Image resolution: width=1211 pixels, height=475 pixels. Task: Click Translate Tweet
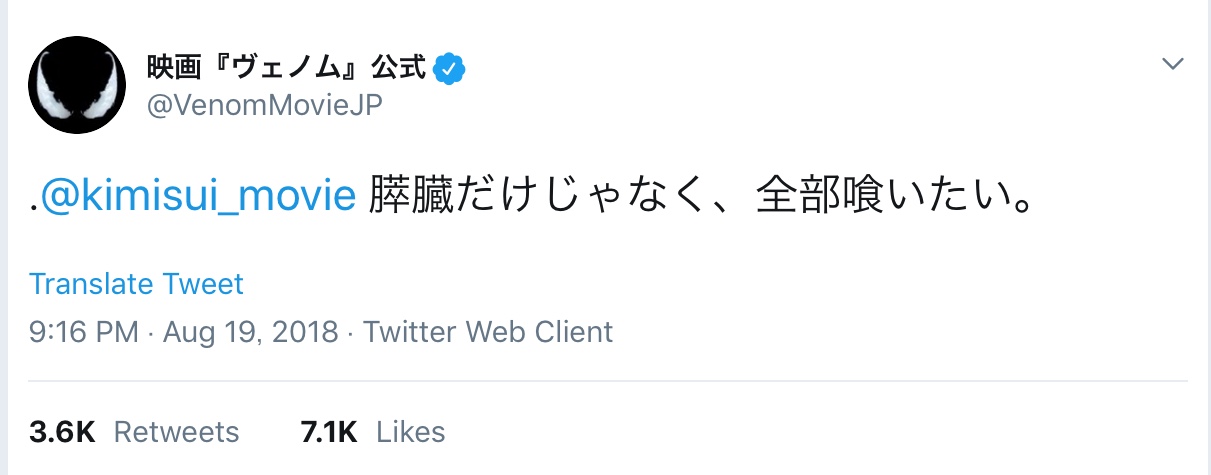(136, 284)
